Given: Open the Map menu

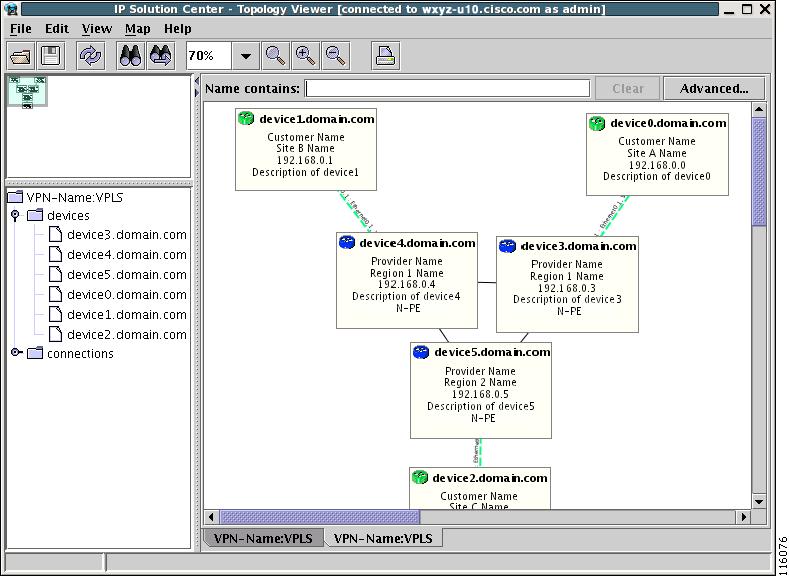Looking at the screenshot, I should (137, 29).
